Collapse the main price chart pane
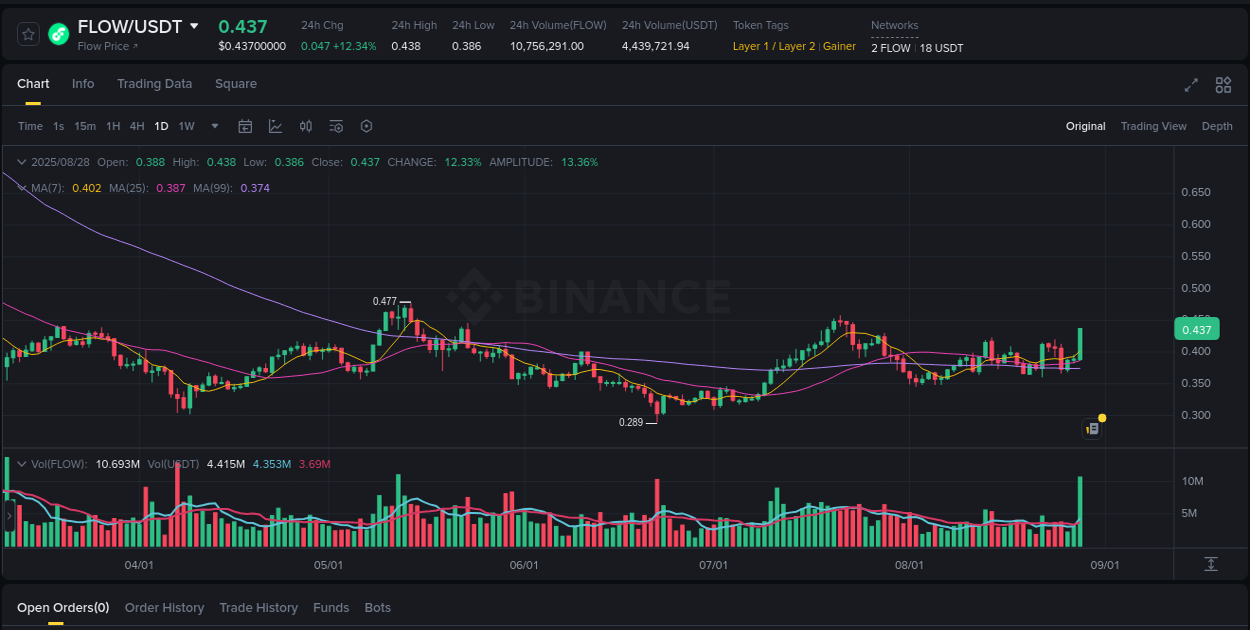The image size is (1250, 630). (x=21, y=161)
